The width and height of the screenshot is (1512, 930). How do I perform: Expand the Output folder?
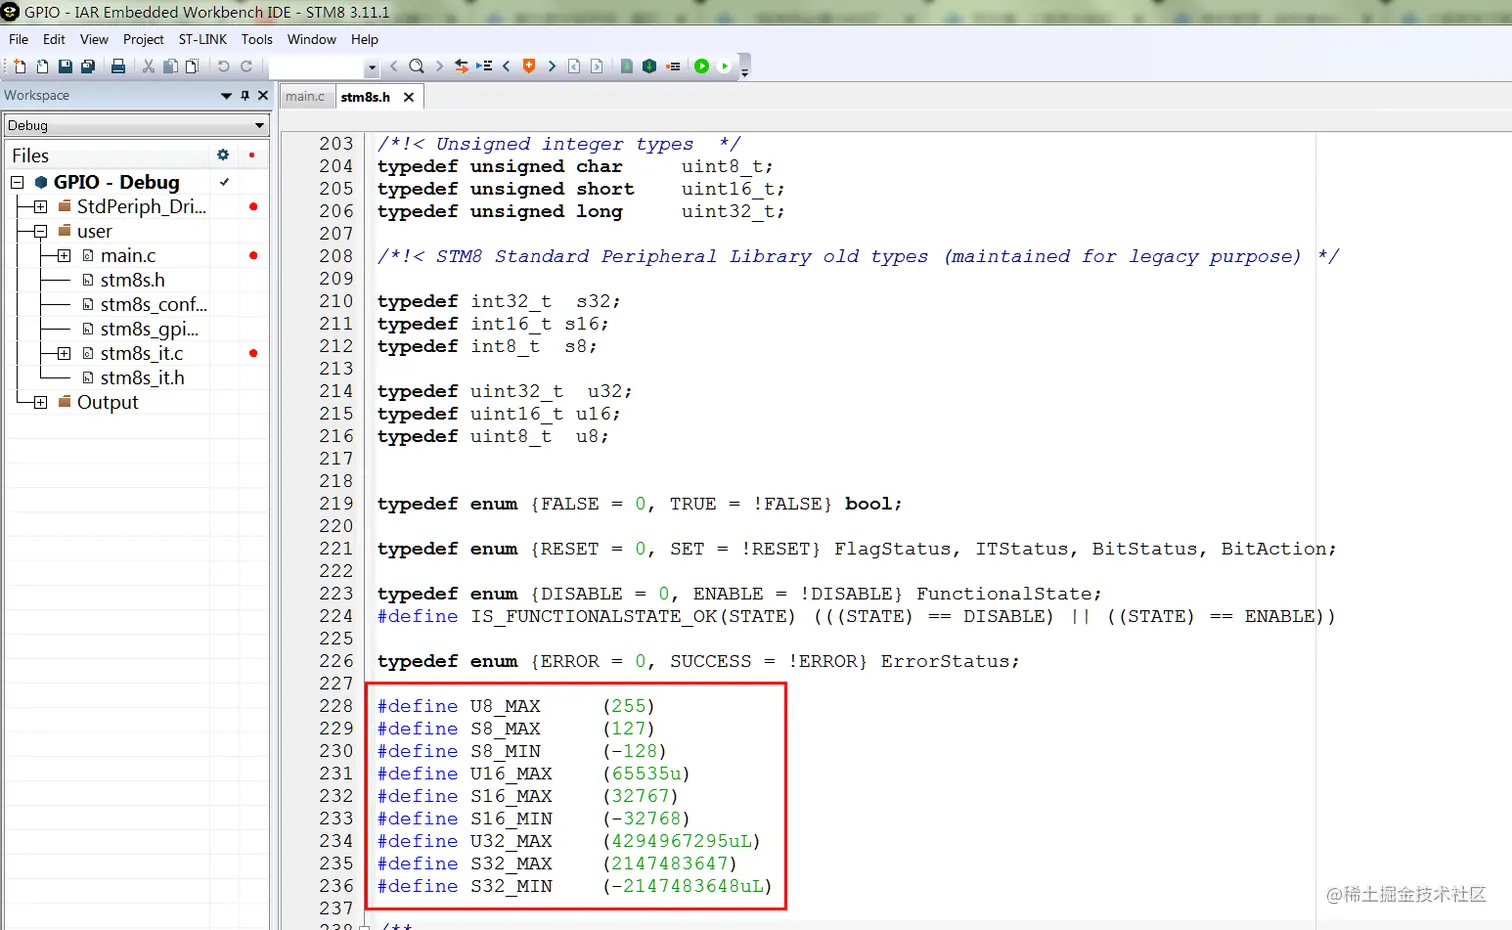[40, 403]
